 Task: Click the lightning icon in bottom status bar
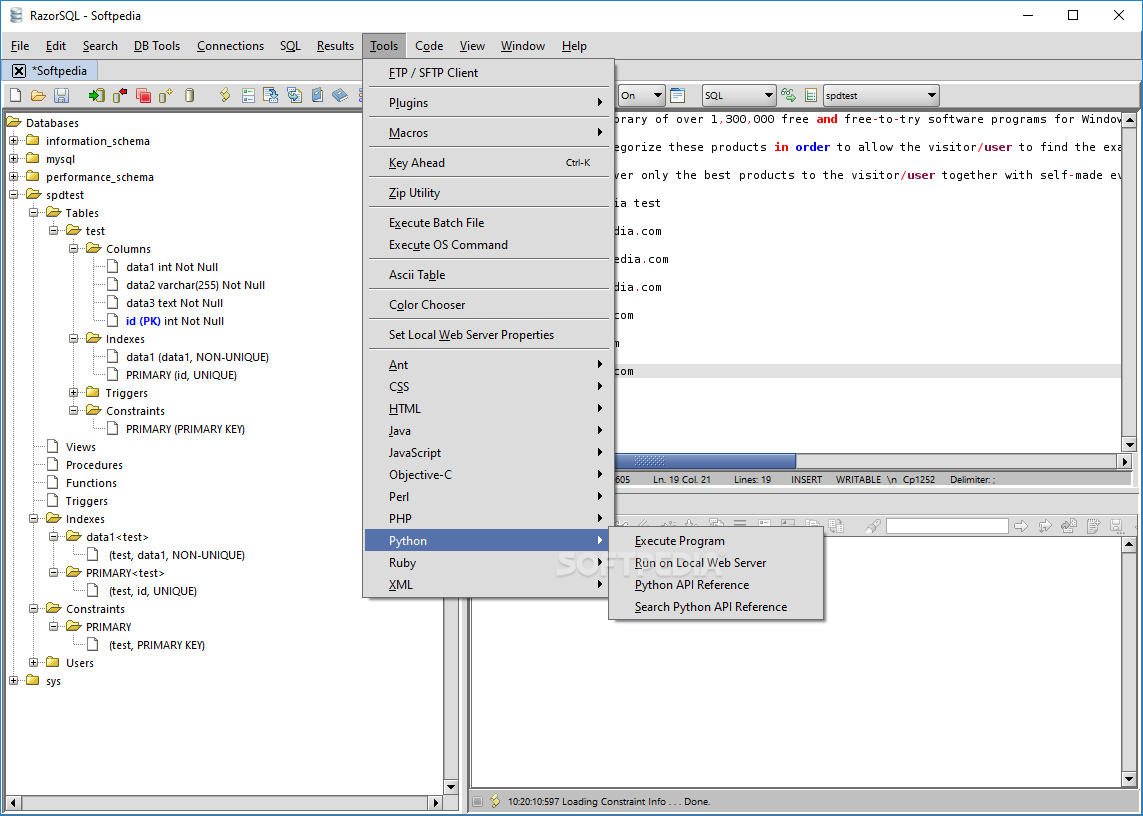(495, 801)
